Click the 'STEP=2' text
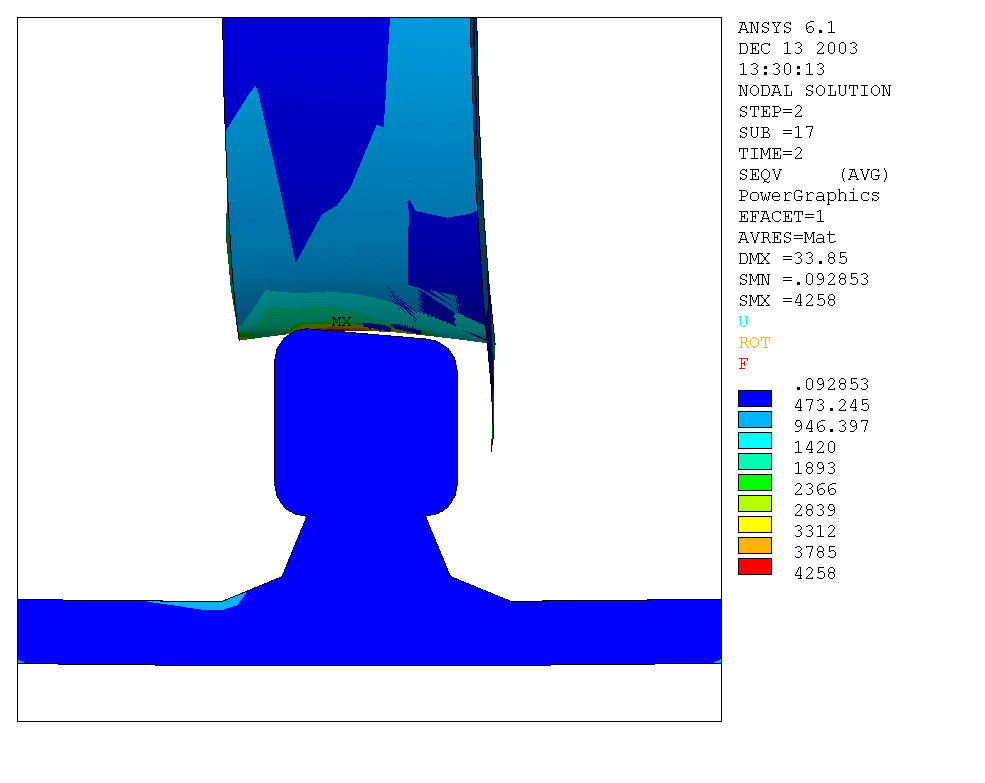 click(x=771, y=112)
